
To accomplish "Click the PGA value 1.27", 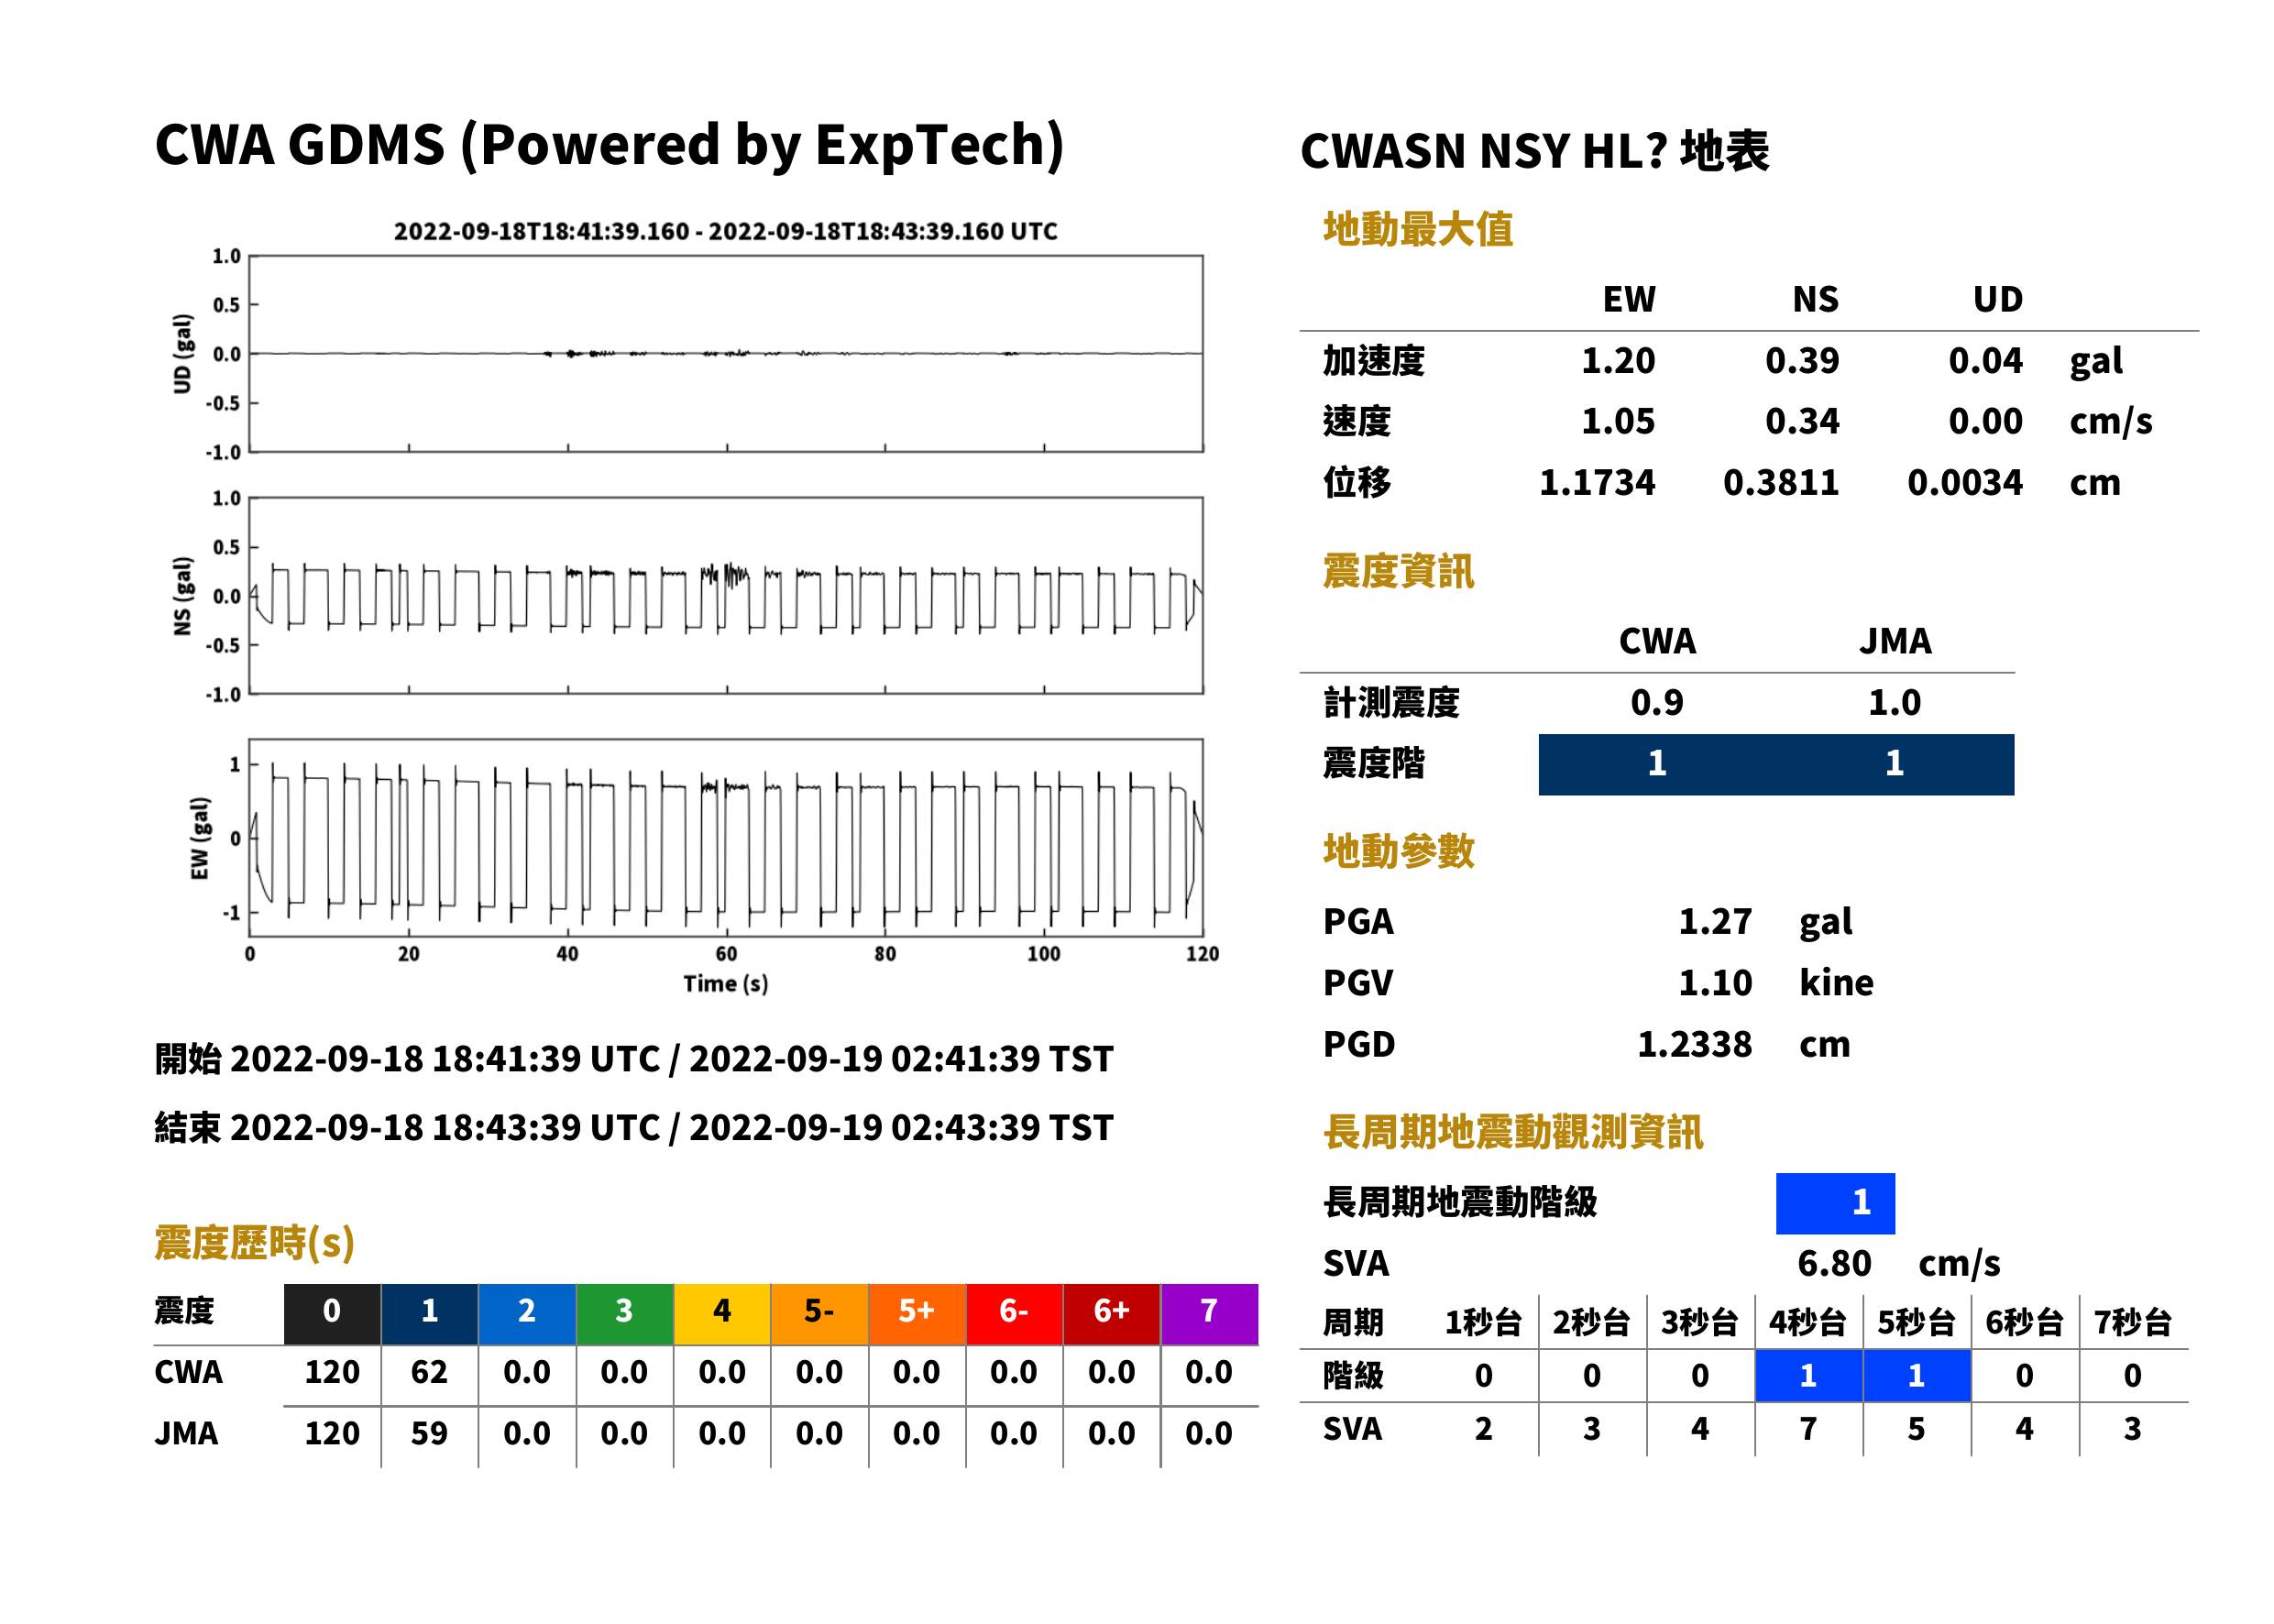I will click(x=1714, y=921).
